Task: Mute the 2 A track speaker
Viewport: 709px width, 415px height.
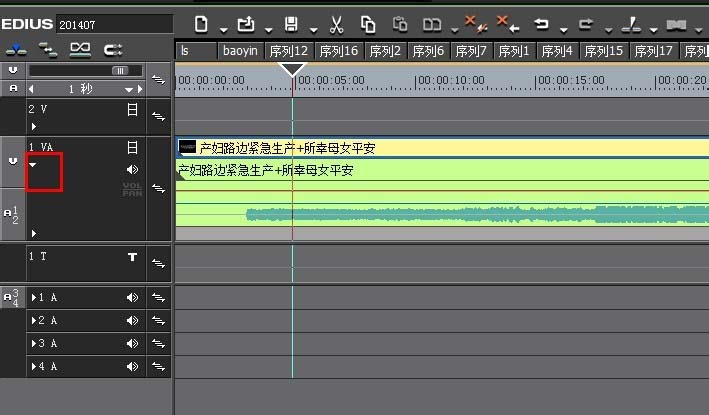Action: 132,321
